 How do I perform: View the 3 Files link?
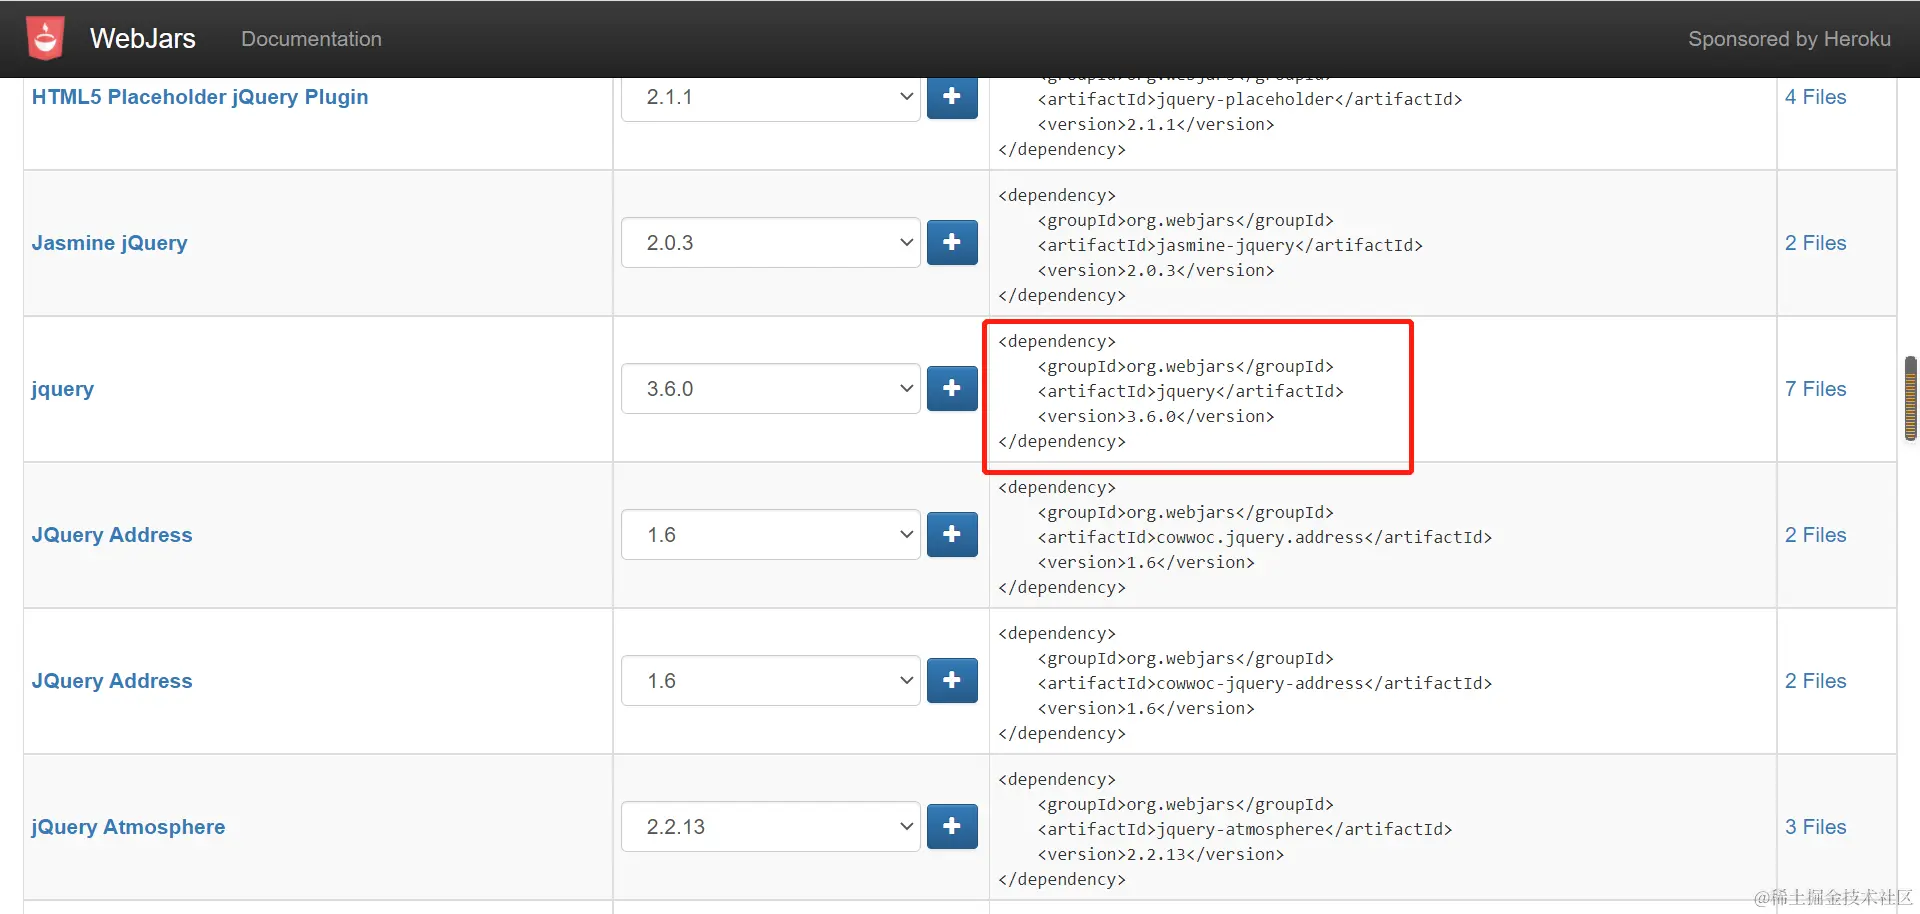pos(1815,827)
